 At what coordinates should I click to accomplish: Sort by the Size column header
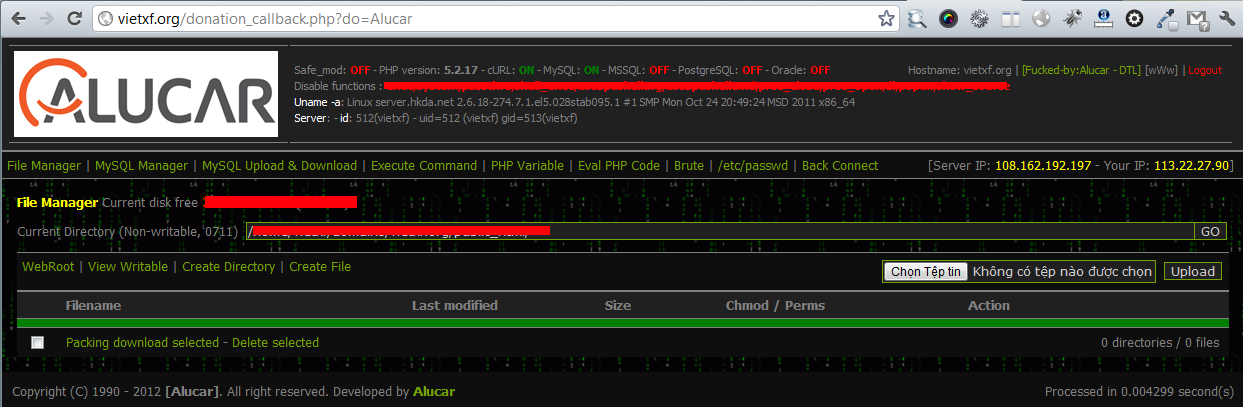tap(618, 306)
